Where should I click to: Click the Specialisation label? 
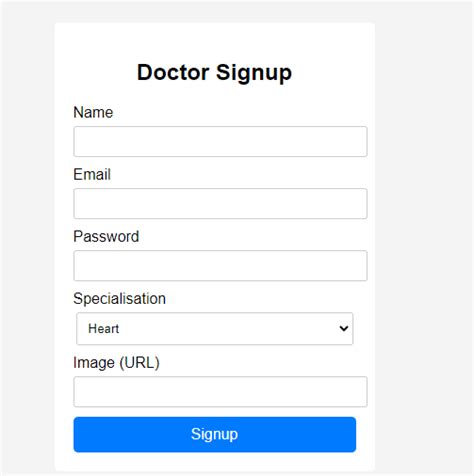[x=119, y=298]
